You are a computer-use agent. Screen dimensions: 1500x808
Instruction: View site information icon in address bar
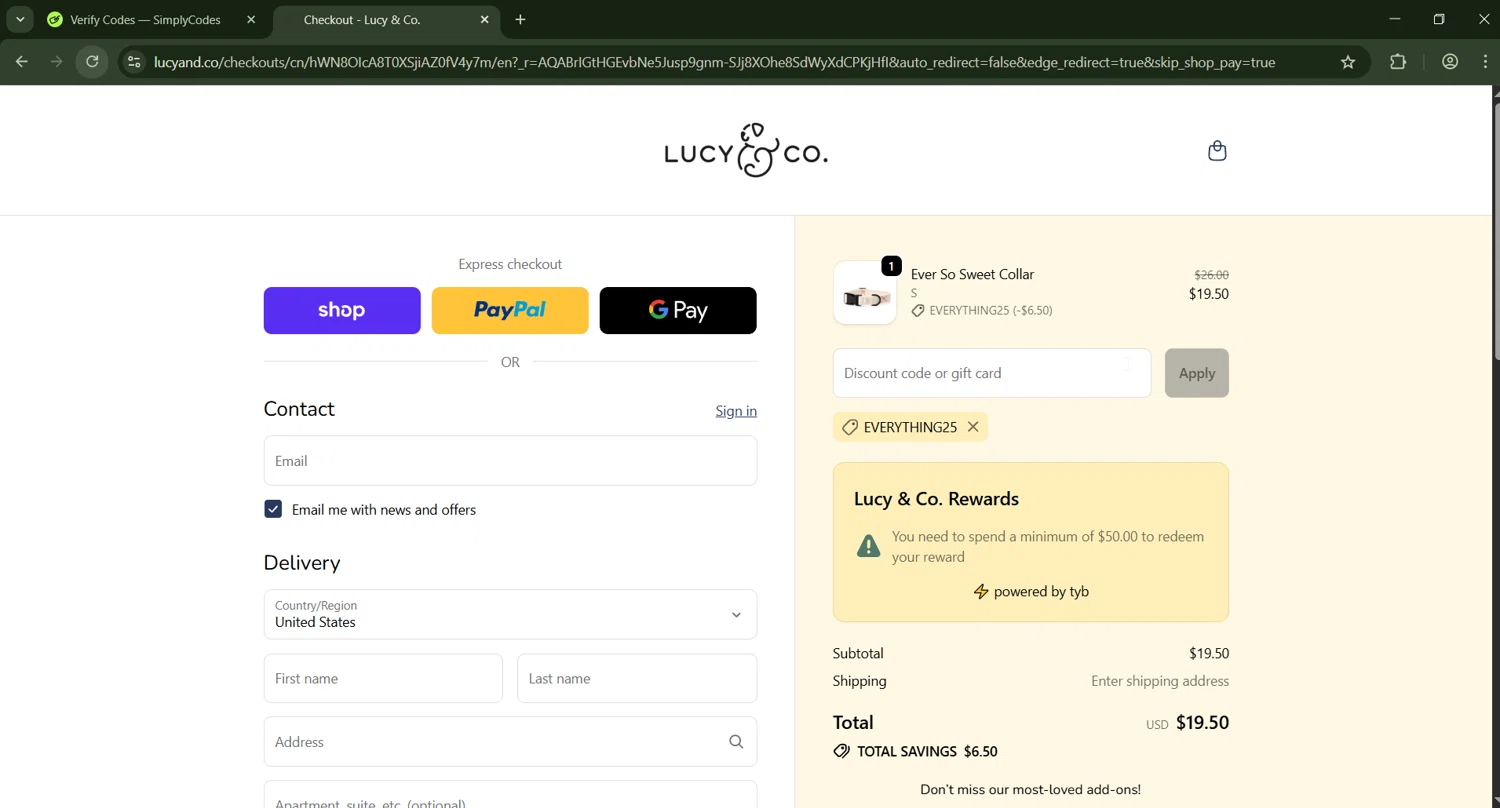coord(134,62)
